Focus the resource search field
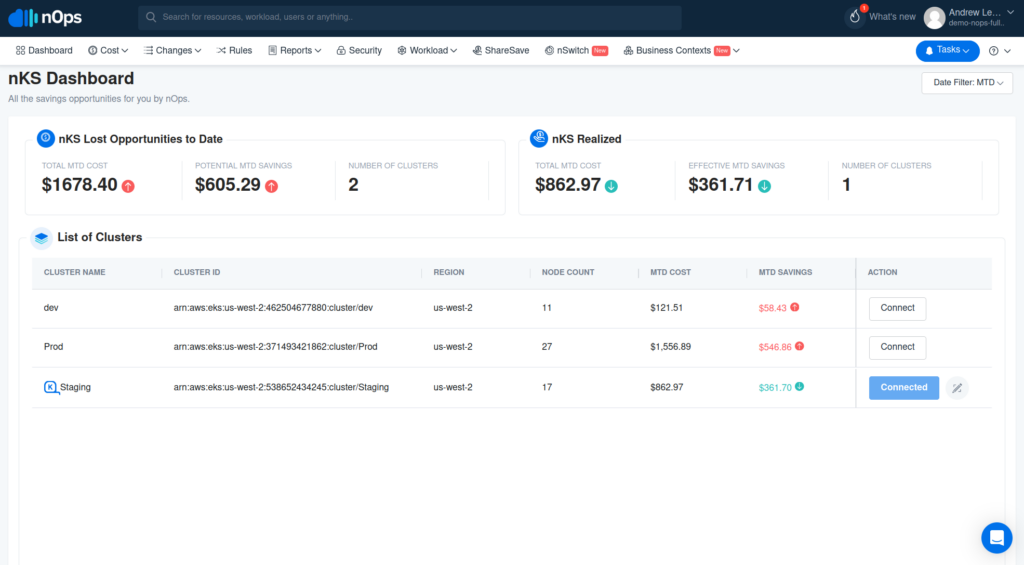 click(x=409, y=18)
